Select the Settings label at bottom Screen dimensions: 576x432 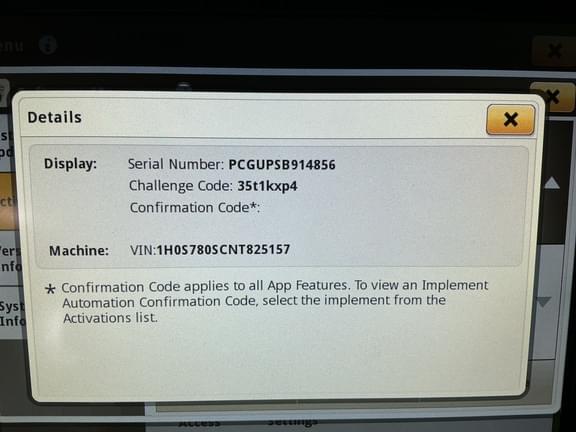pos(293,422)
